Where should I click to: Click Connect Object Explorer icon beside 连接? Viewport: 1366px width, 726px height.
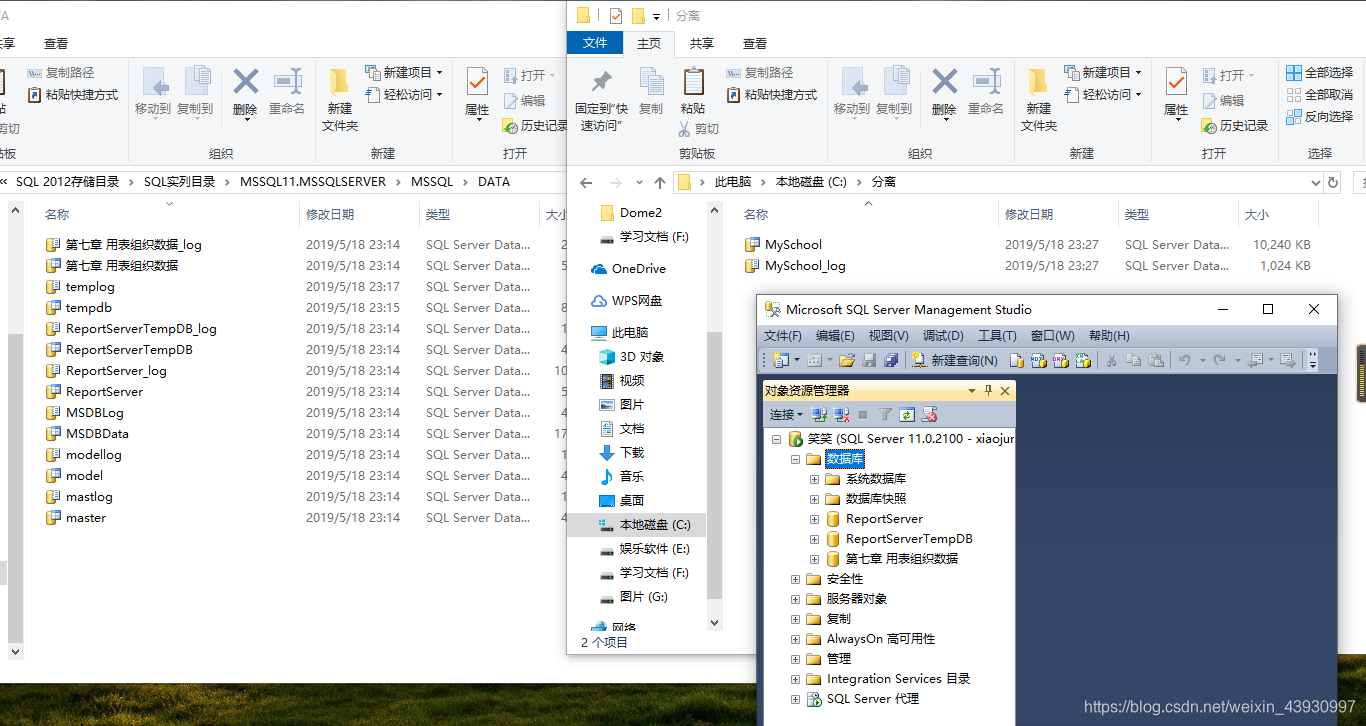(819, 415)
